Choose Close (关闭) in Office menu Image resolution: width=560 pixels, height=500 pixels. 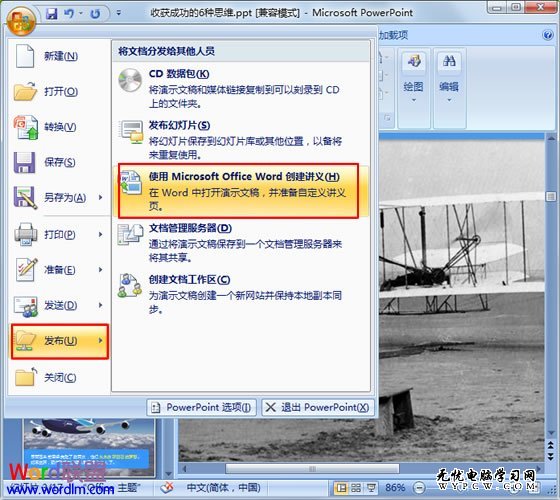pyautogui.click(x=59, y=378)
